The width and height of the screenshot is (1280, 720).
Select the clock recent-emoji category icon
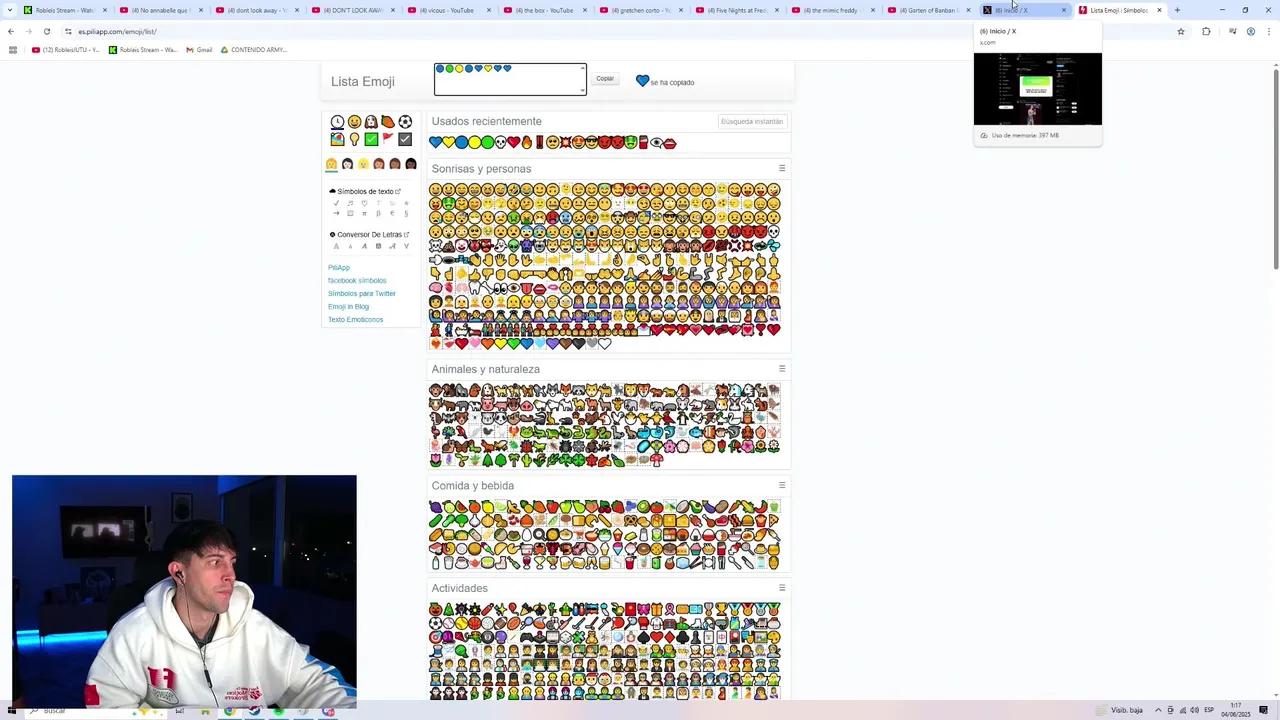click(x=337, y=122)
